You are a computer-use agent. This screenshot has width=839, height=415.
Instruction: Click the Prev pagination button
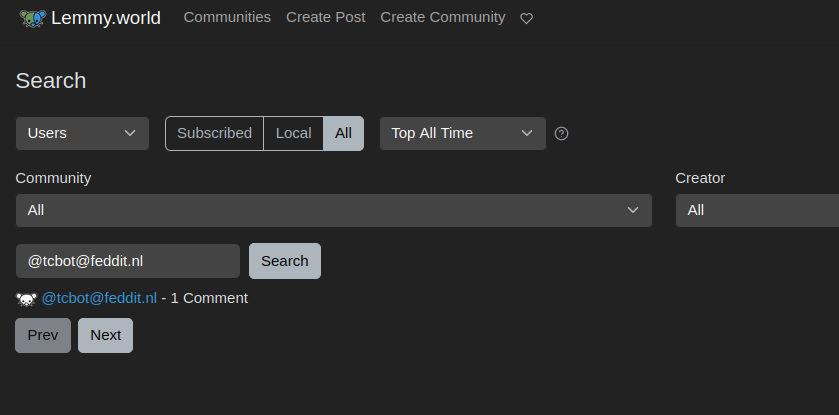click(x=43, y=335)
